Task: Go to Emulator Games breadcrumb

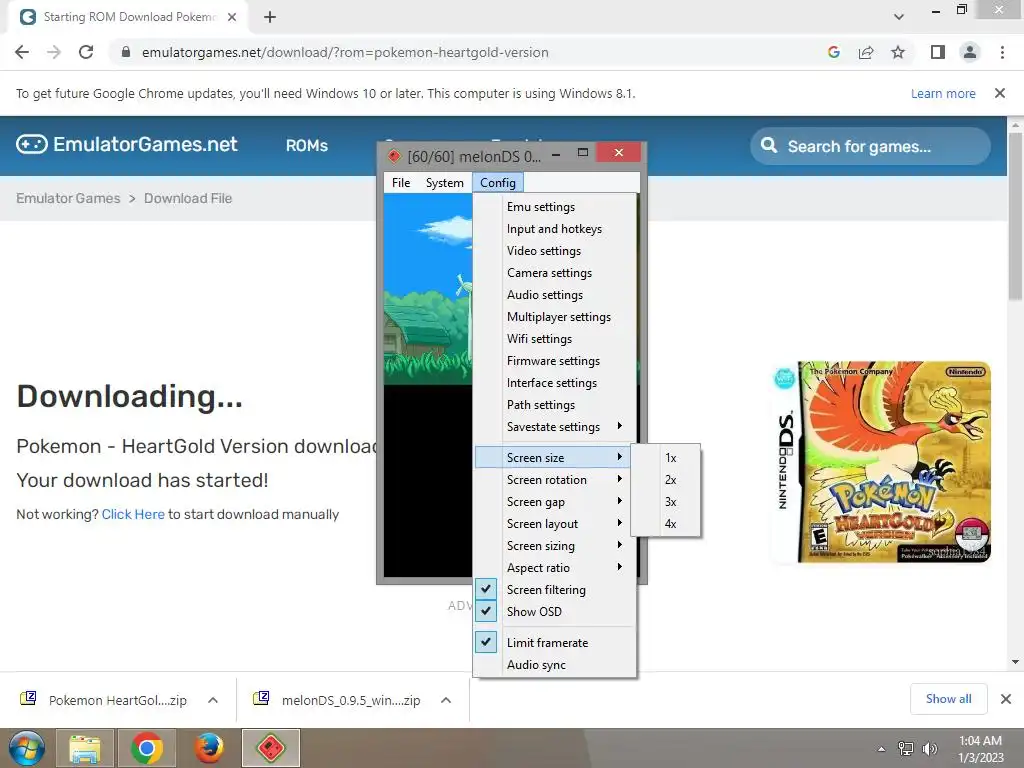Action: coord(69,199)
